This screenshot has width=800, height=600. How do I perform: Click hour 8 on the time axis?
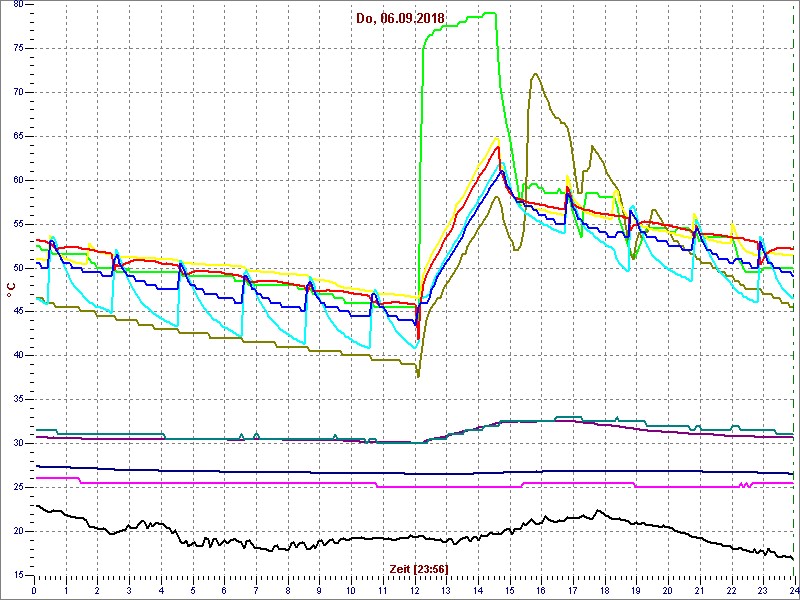tap(287, 590)
